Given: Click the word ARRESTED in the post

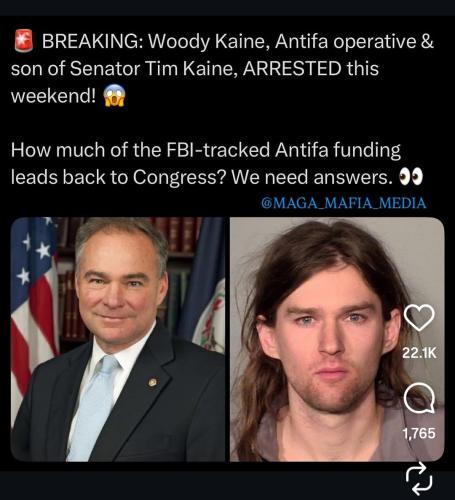Looking at the screenshot, I should [x=292, y=69].
